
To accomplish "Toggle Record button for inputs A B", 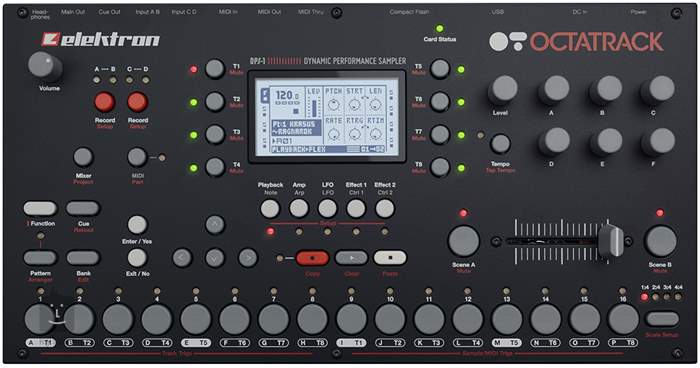I will click(105, 102).
